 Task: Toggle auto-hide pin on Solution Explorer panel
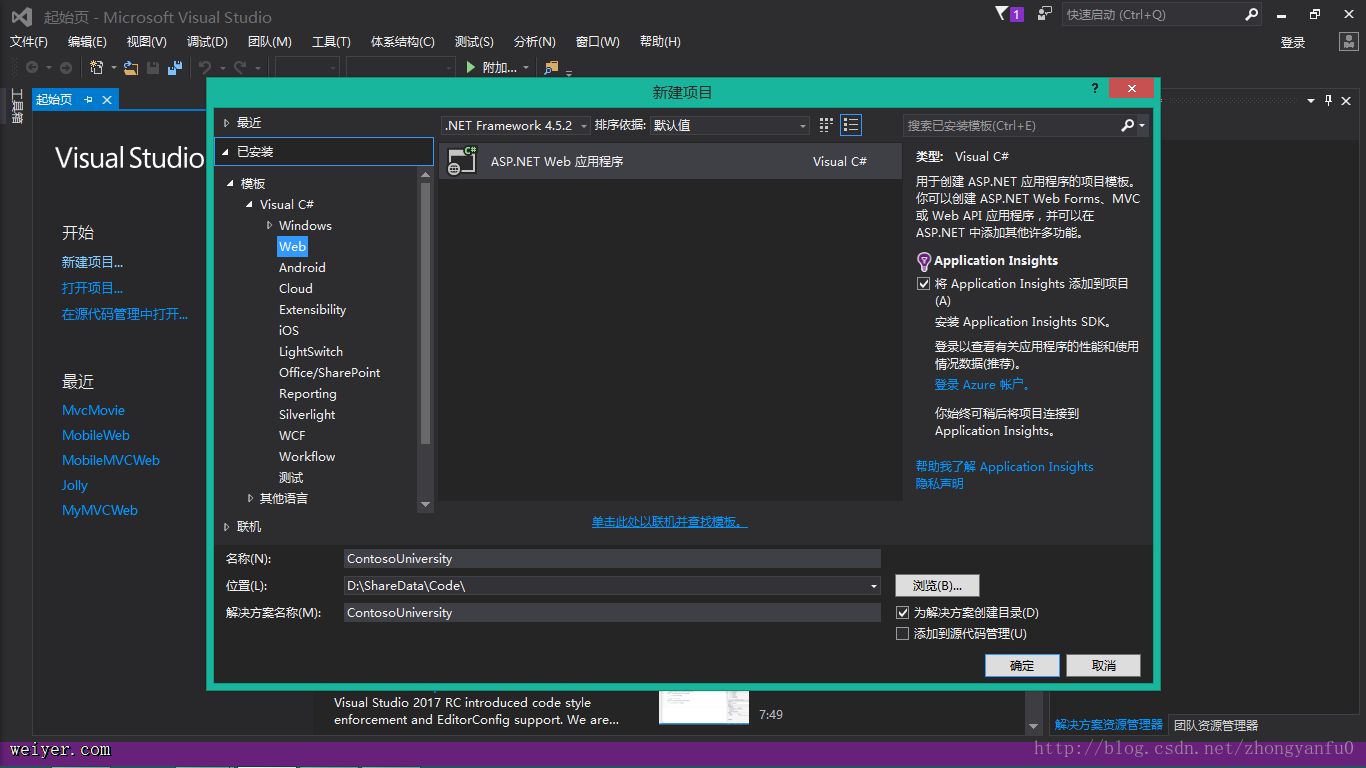(x=1329, y=100)
